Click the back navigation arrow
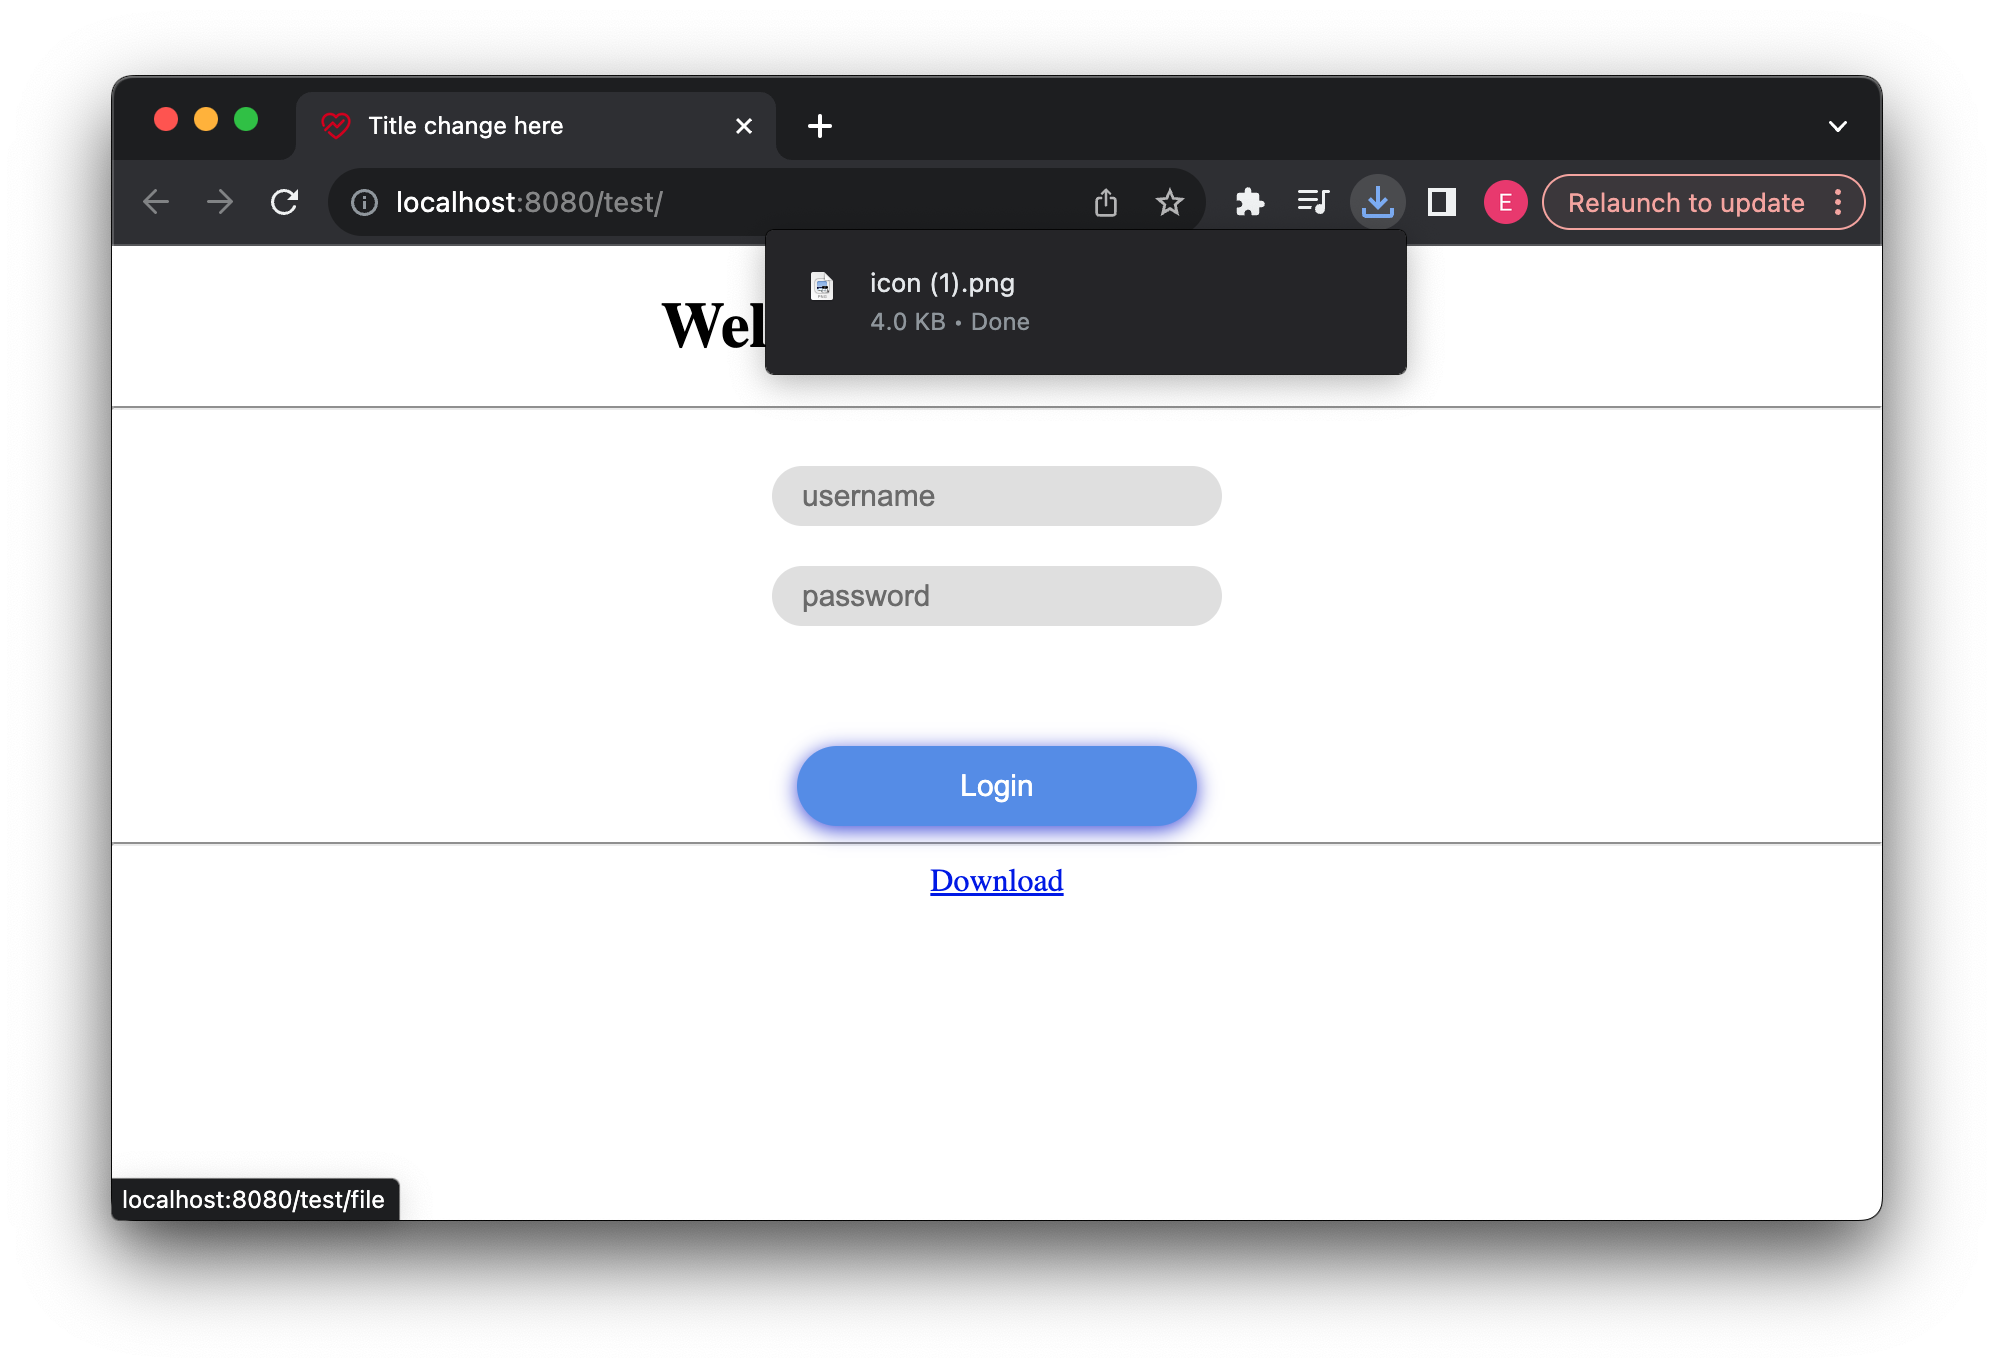 click(156, 201)
